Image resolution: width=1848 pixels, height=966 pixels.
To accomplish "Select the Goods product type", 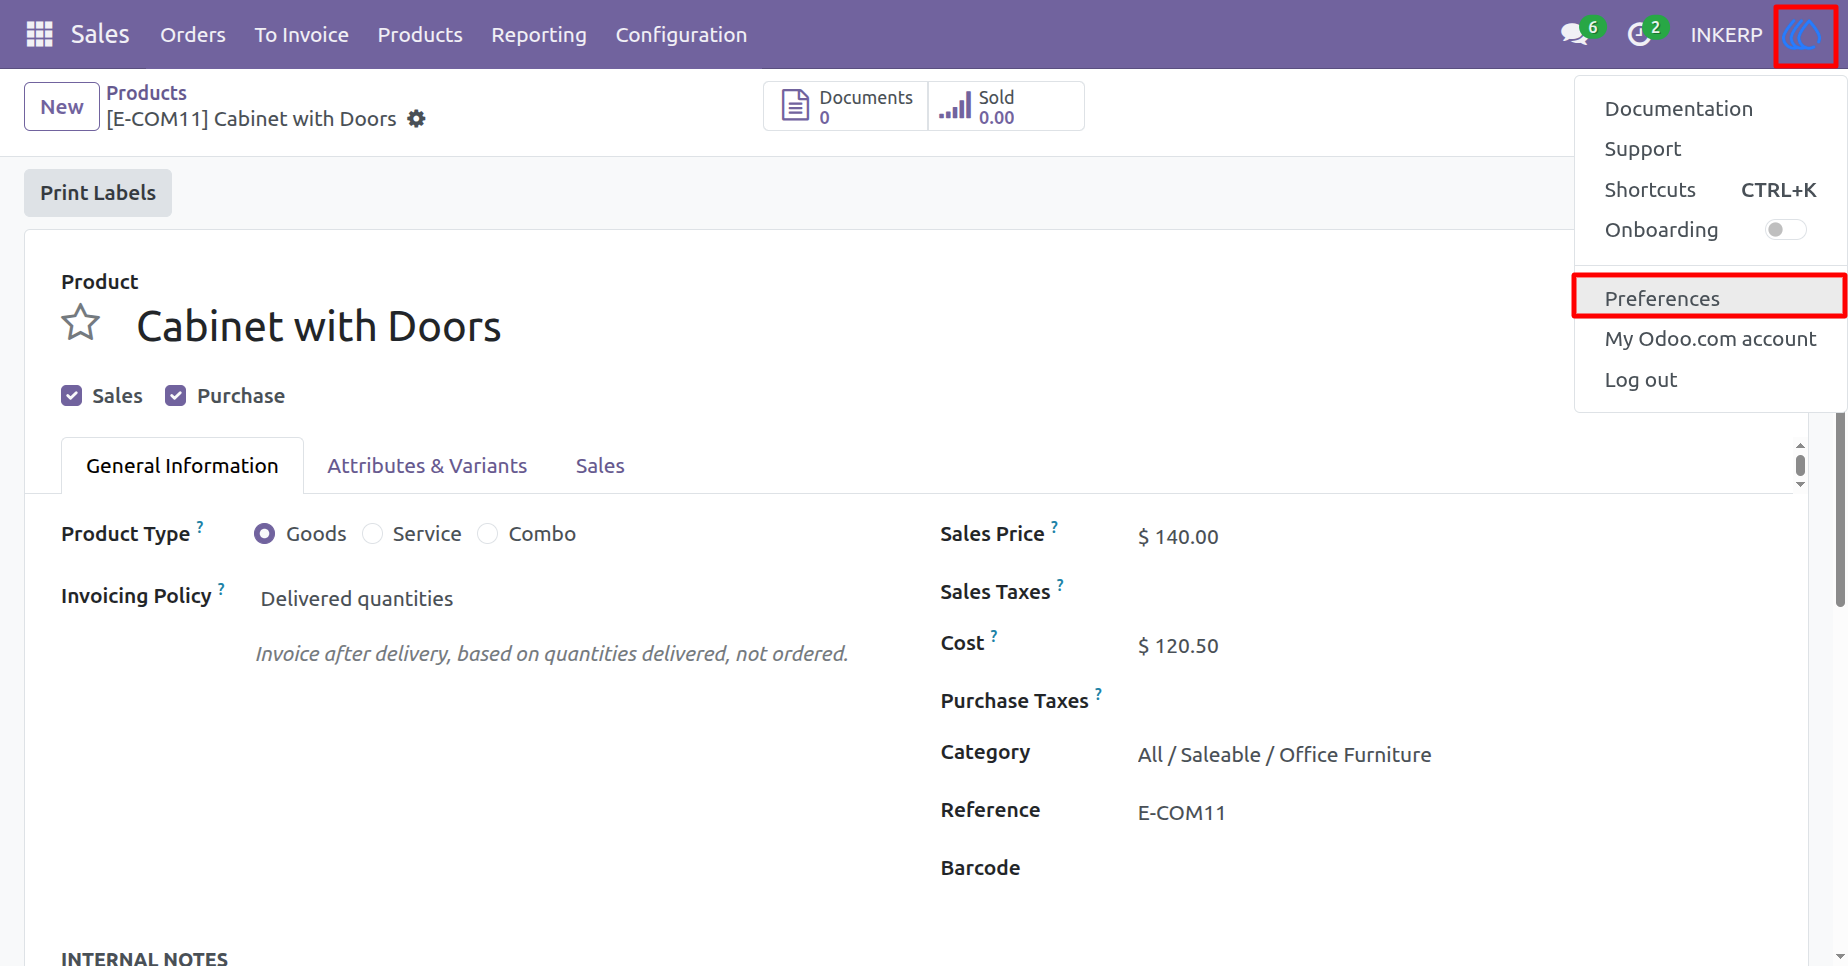I will [265, 534].
